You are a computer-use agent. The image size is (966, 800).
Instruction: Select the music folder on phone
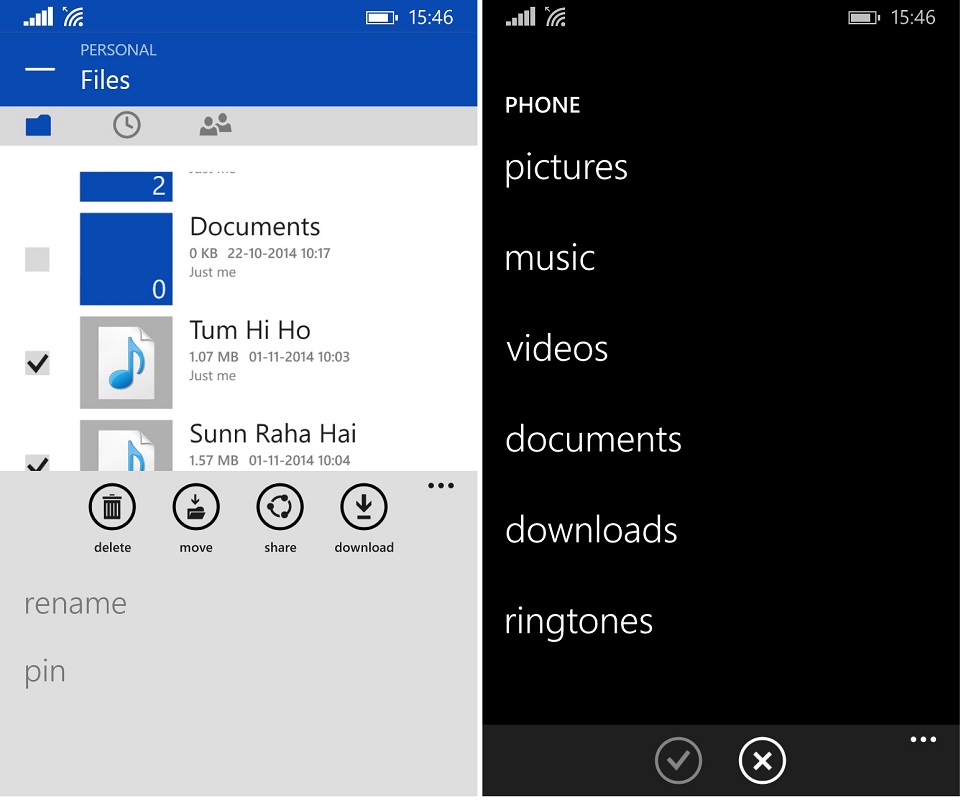pyautogui.click(x=550, y=258)
